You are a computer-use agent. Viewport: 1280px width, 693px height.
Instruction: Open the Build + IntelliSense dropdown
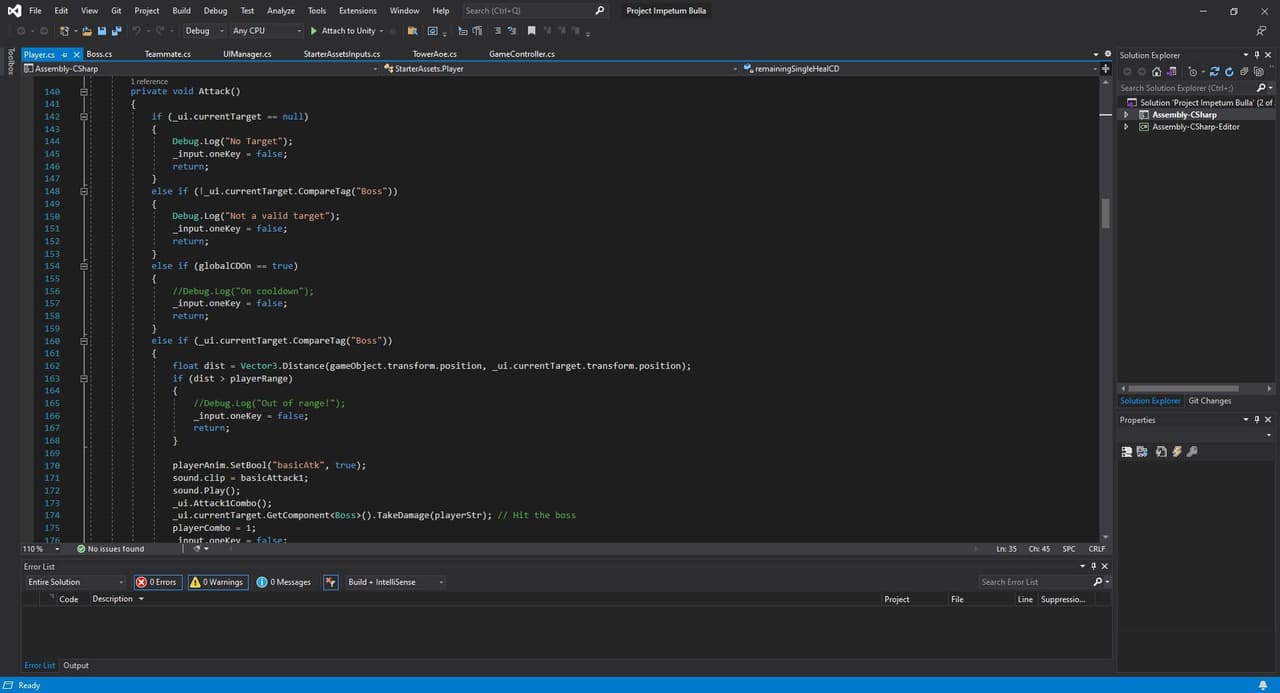click(x=395, y=582)
